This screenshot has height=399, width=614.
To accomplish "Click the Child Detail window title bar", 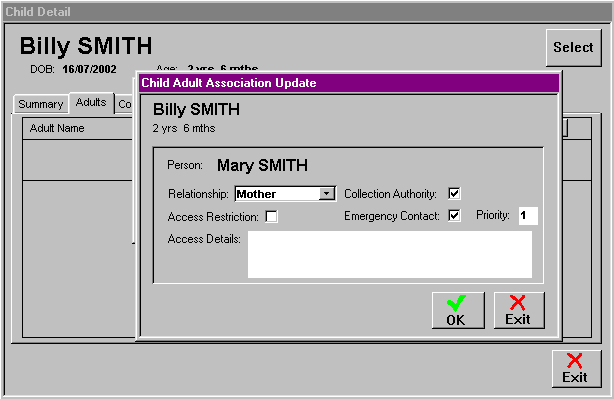I will point(307,12).
